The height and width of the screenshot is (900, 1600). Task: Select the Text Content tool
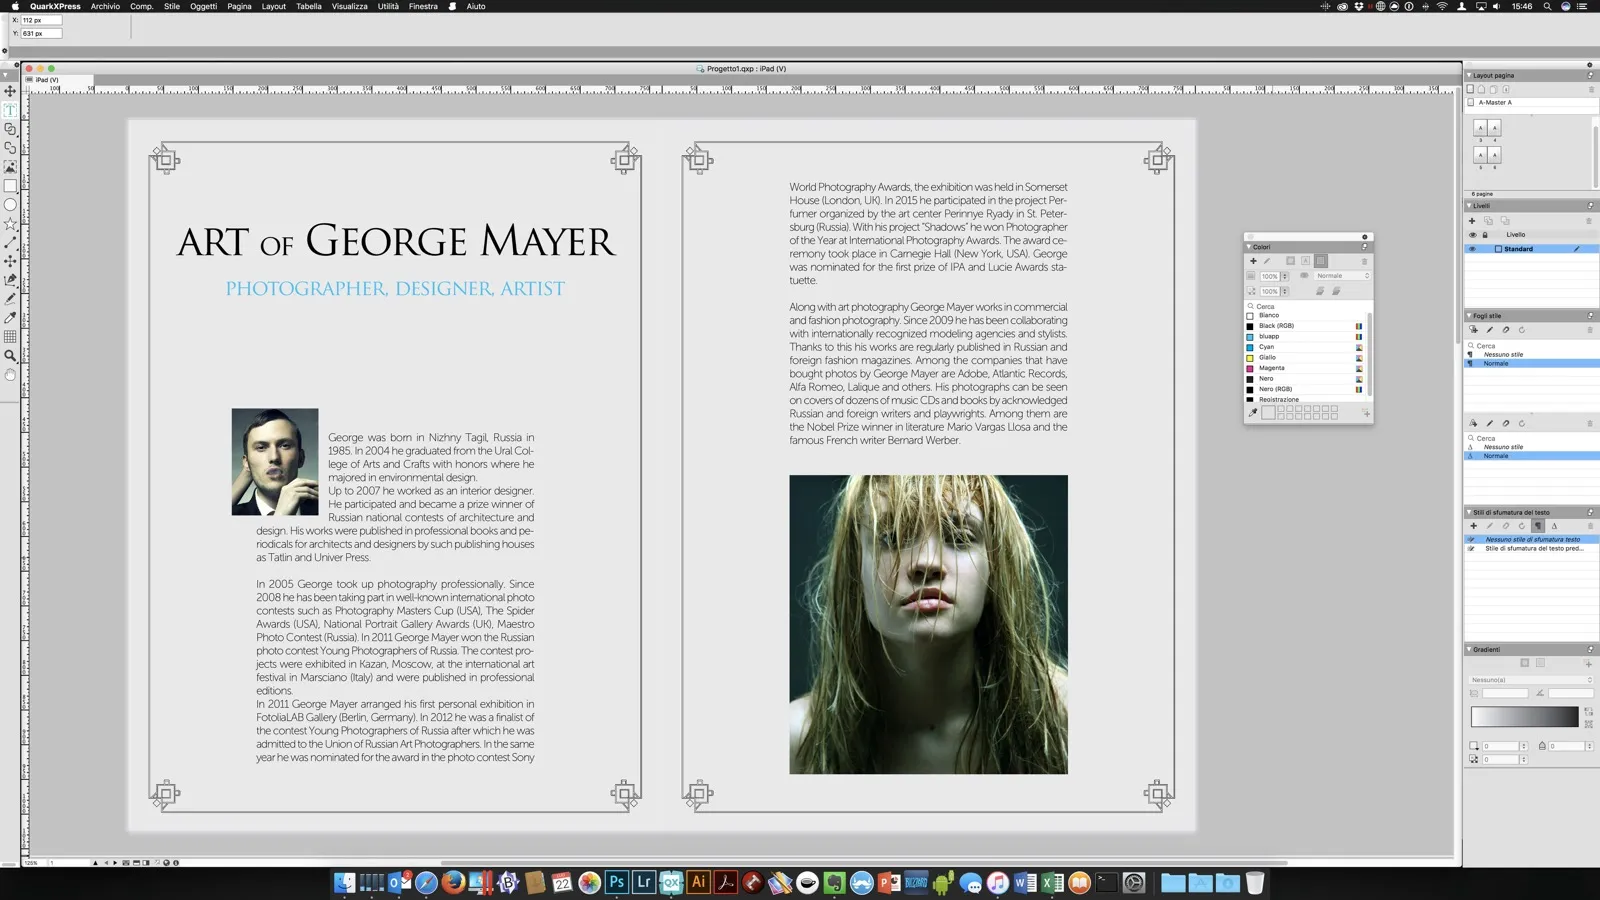coord(10,110)
